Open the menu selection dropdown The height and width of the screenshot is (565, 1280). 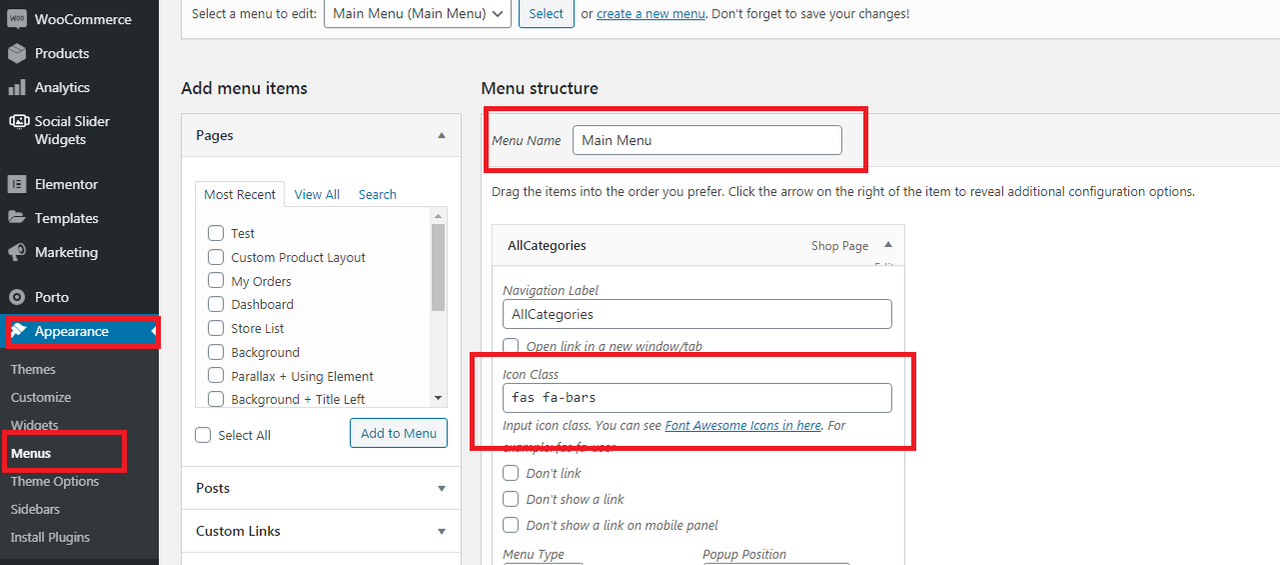[x=418, y=13]
